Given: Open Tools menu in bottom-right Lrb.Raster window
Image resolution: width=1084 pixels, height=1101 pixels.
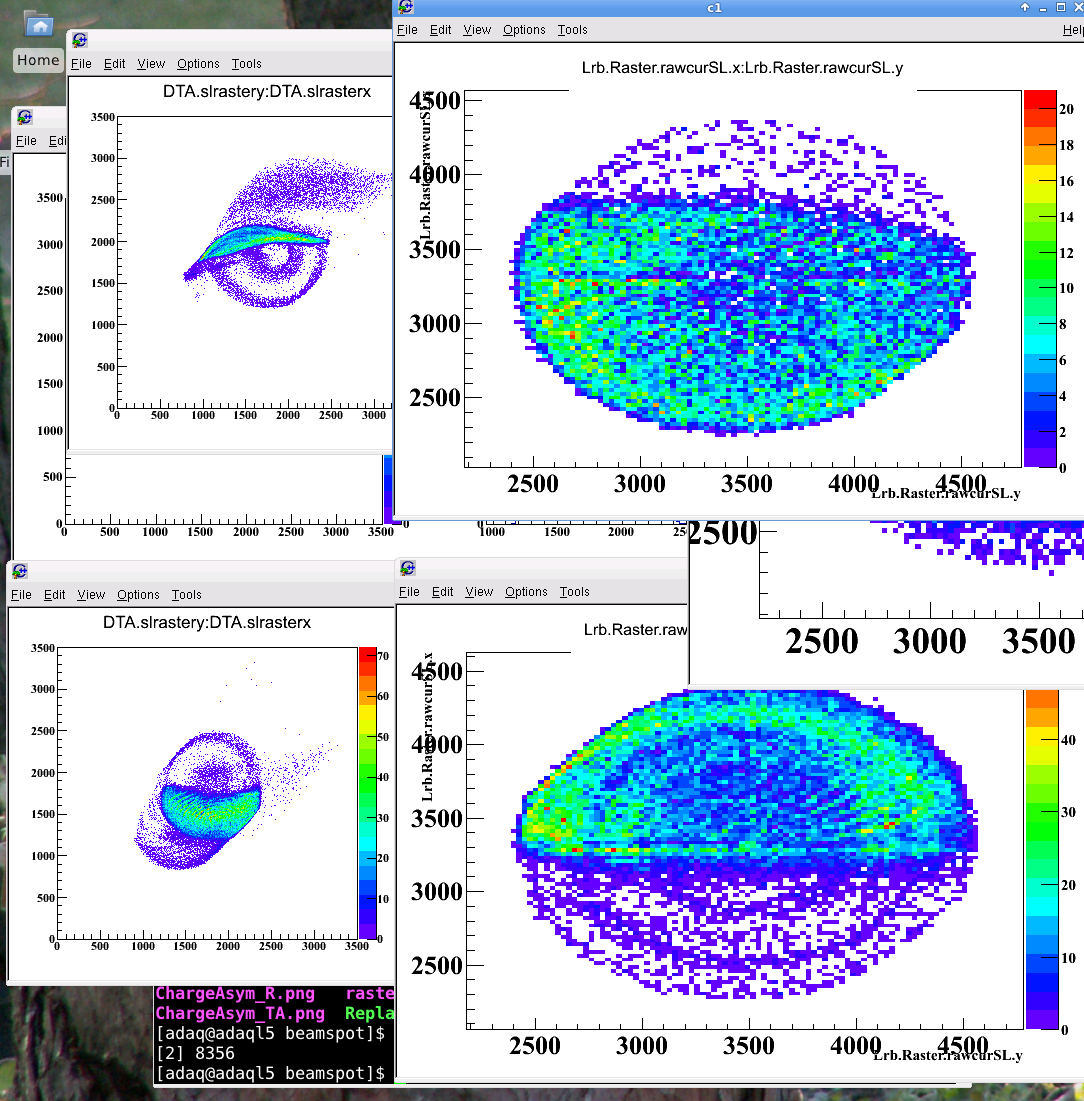Looking at the screenshot, I should click(x=574, y=592).
